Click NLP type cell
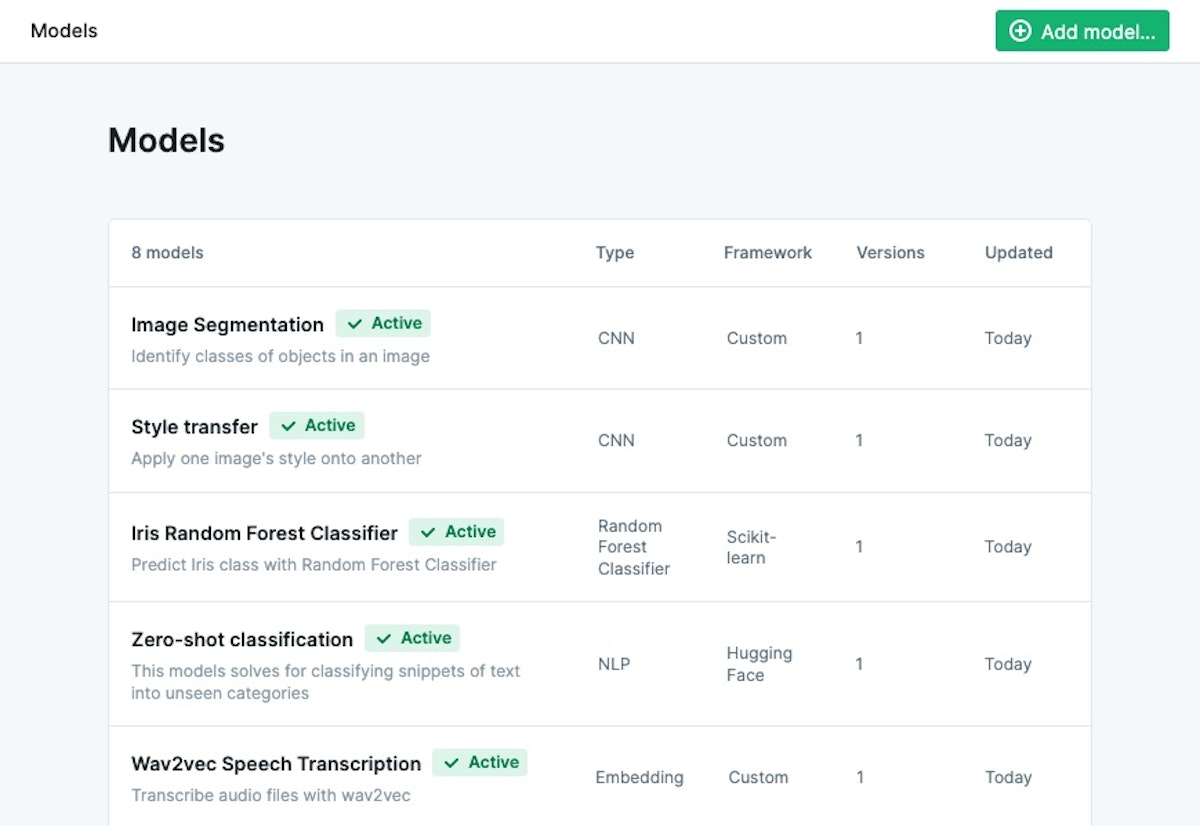Screen dimensions: 1200x826 (x=614, y=664)
